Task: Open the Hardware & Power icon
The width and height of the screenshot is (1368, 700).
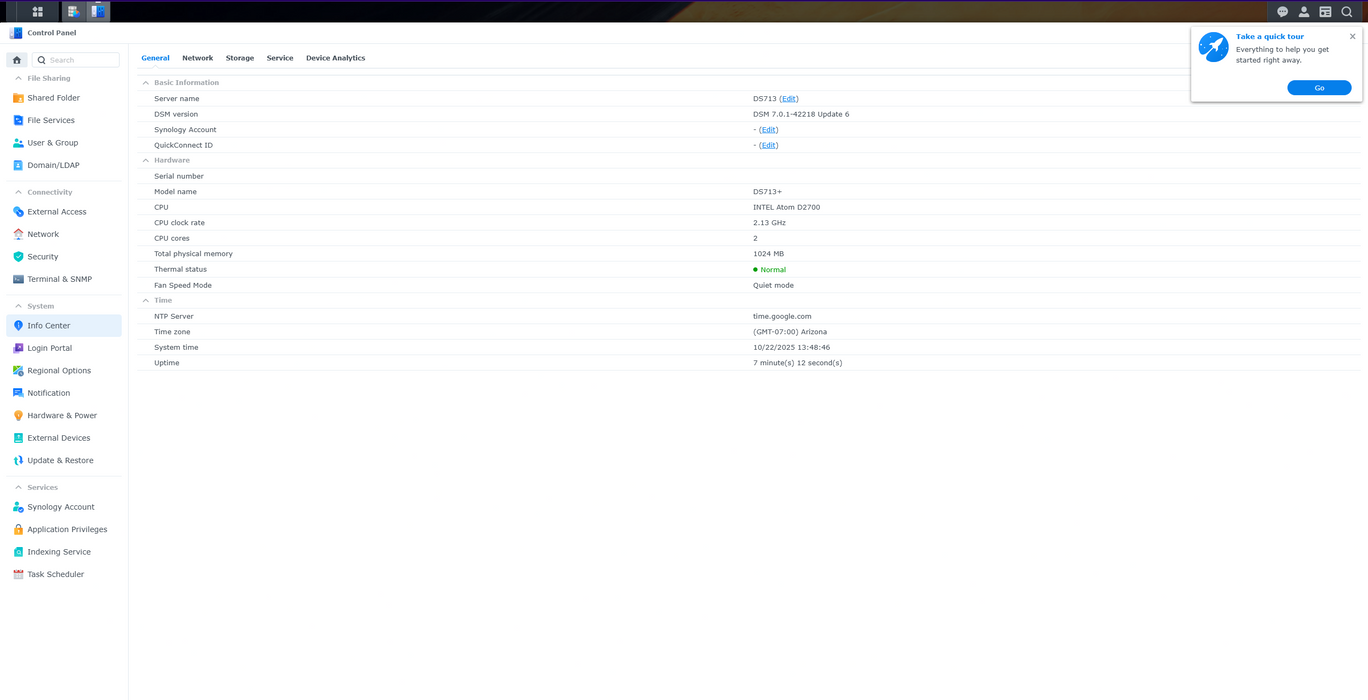Action: click(17, 415)
